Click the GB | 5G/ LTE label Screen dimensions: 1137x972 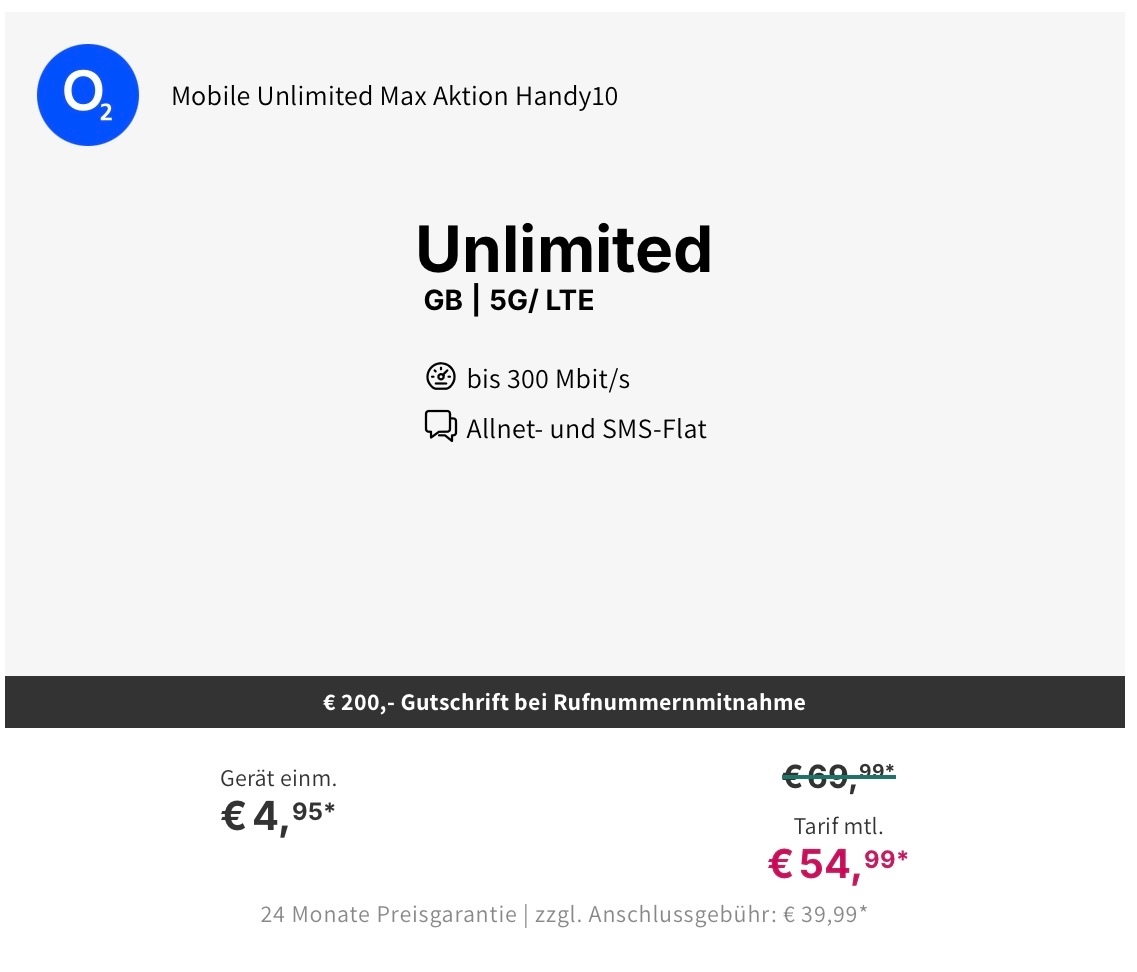click(x=508, y=300)
